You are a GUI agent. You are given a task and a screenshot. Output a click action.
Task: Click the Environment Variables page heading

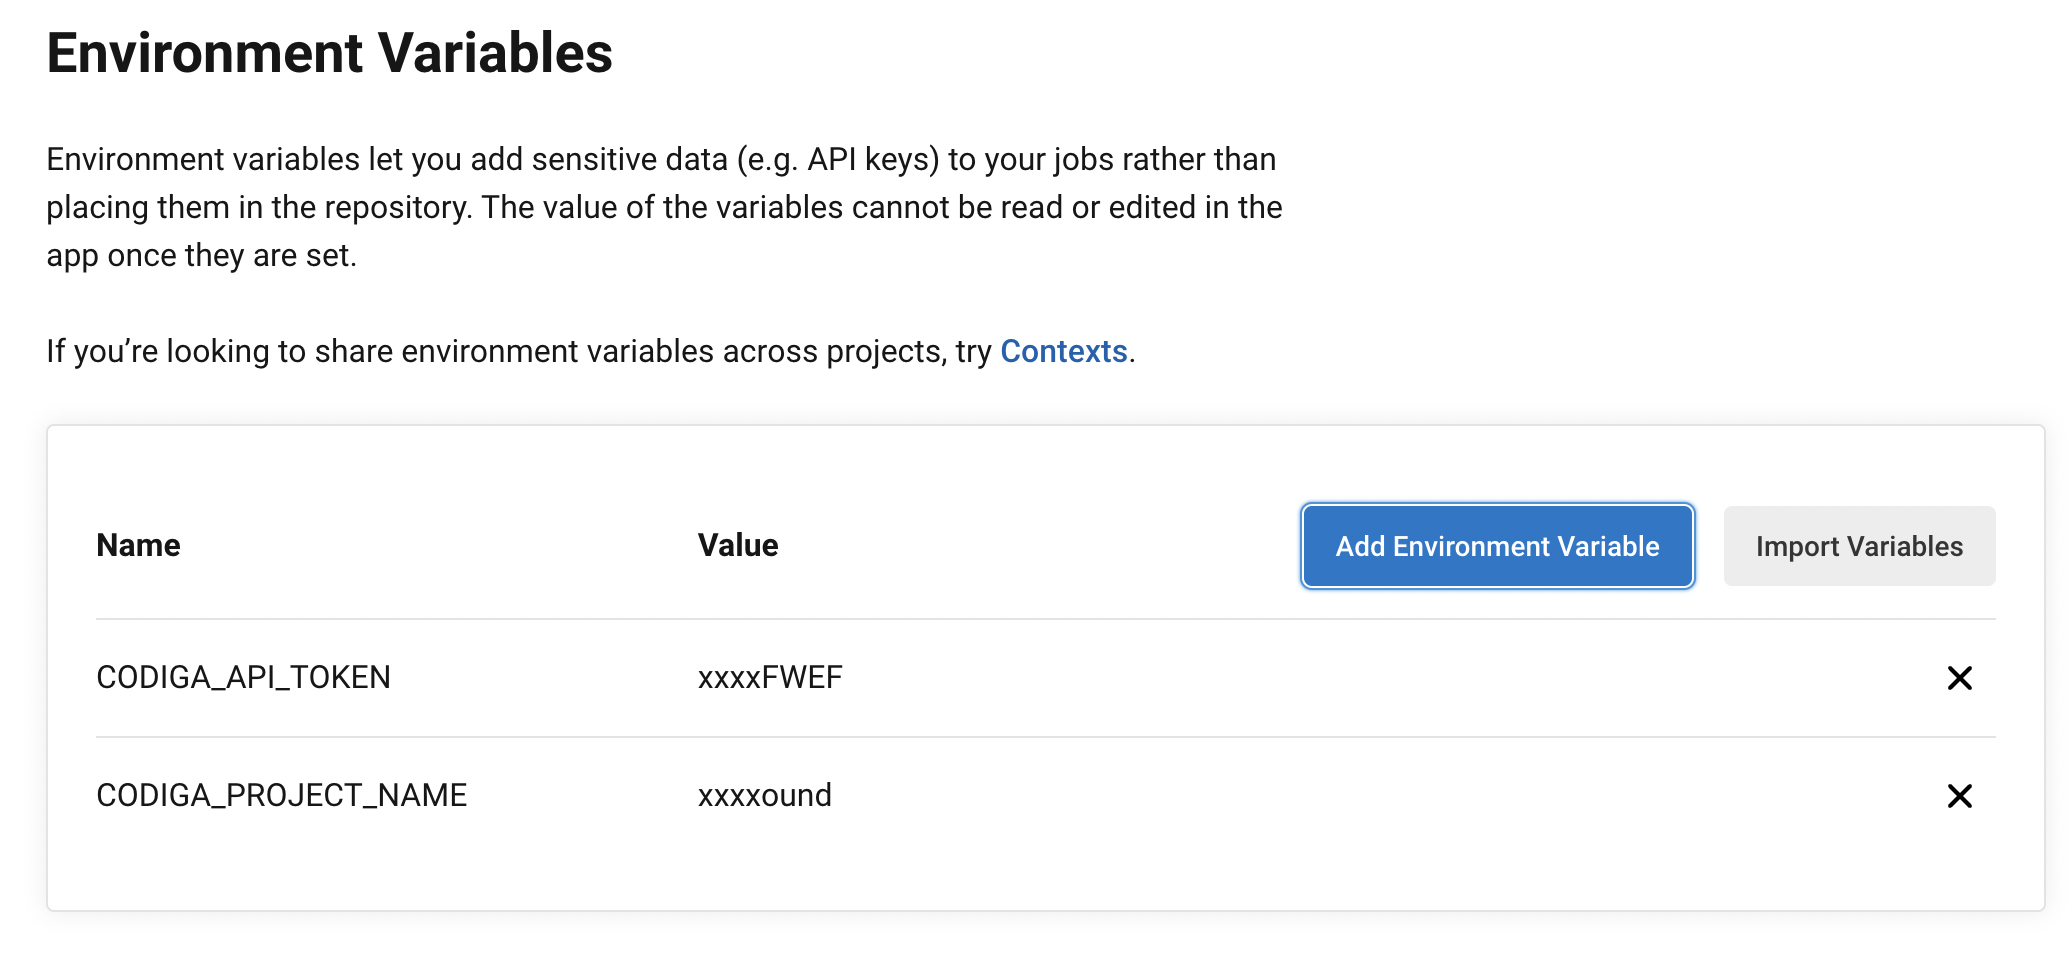[x=329, y=52]
